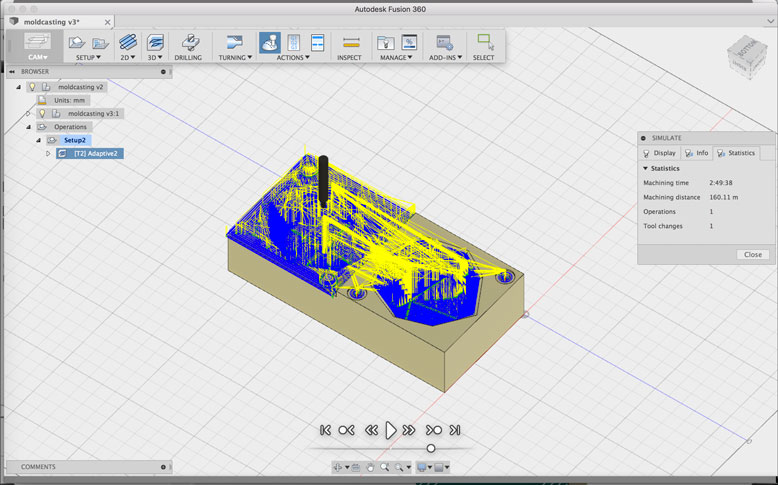Switch to the Statistics tab in Simulate

pos(736,153)
